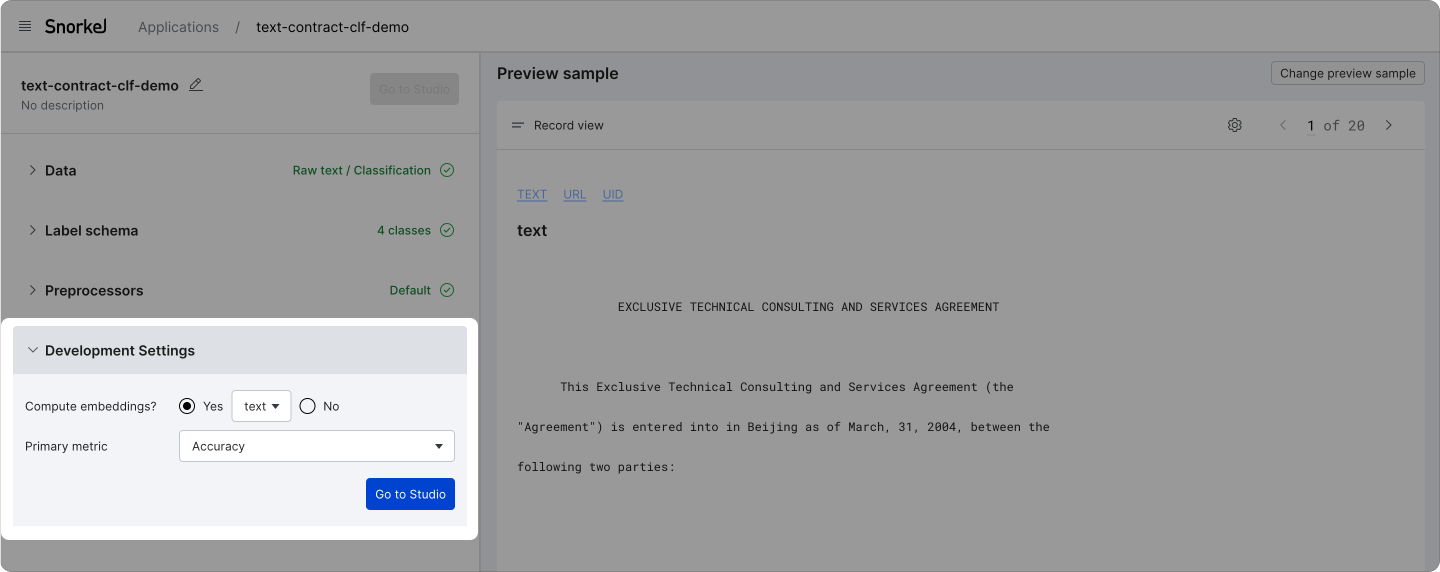Click the '1 of 20' record counter
Image resolution: width=1440 pixels, height=572 pixels.
click(1335, 125)
